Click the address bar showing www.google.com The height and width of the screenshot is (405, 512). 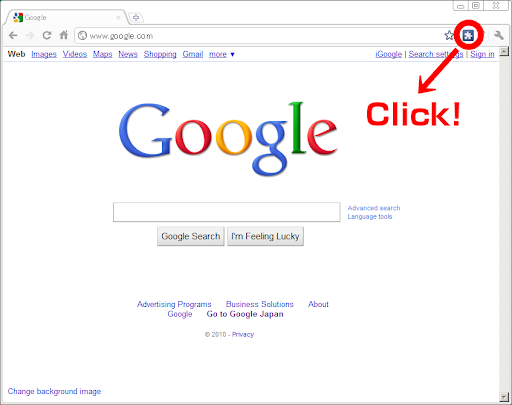(x=260, y=36)
